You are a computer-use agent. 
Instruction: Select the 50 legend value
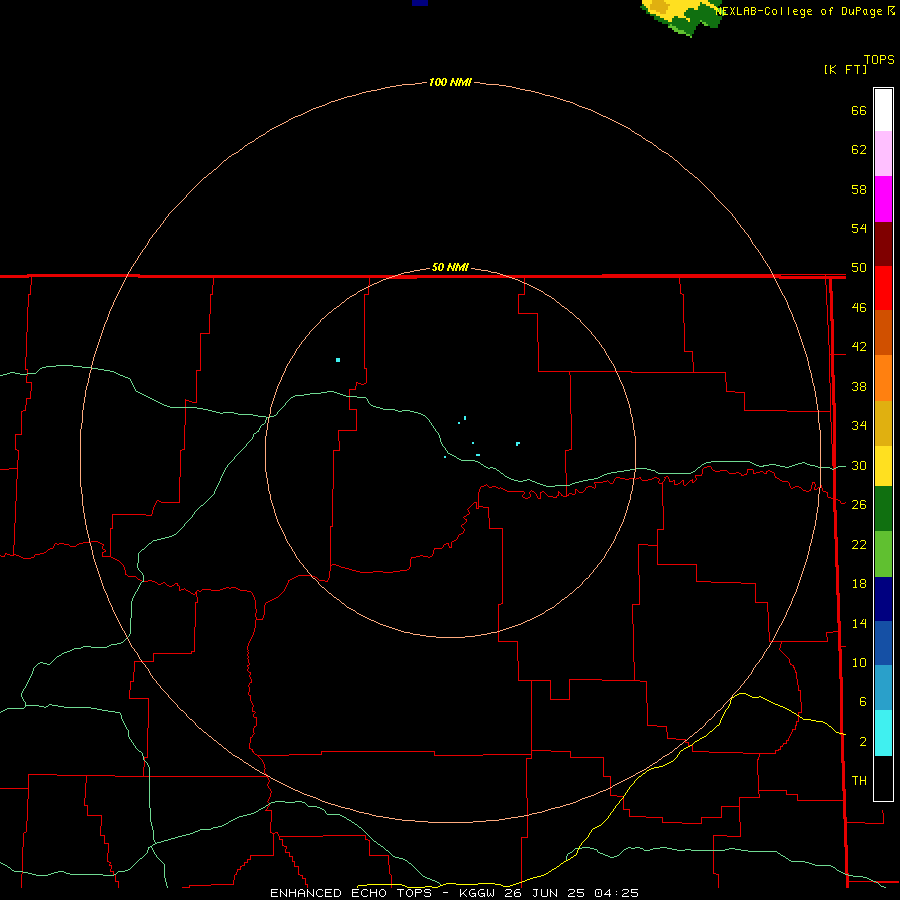click(x=859, y=267)
